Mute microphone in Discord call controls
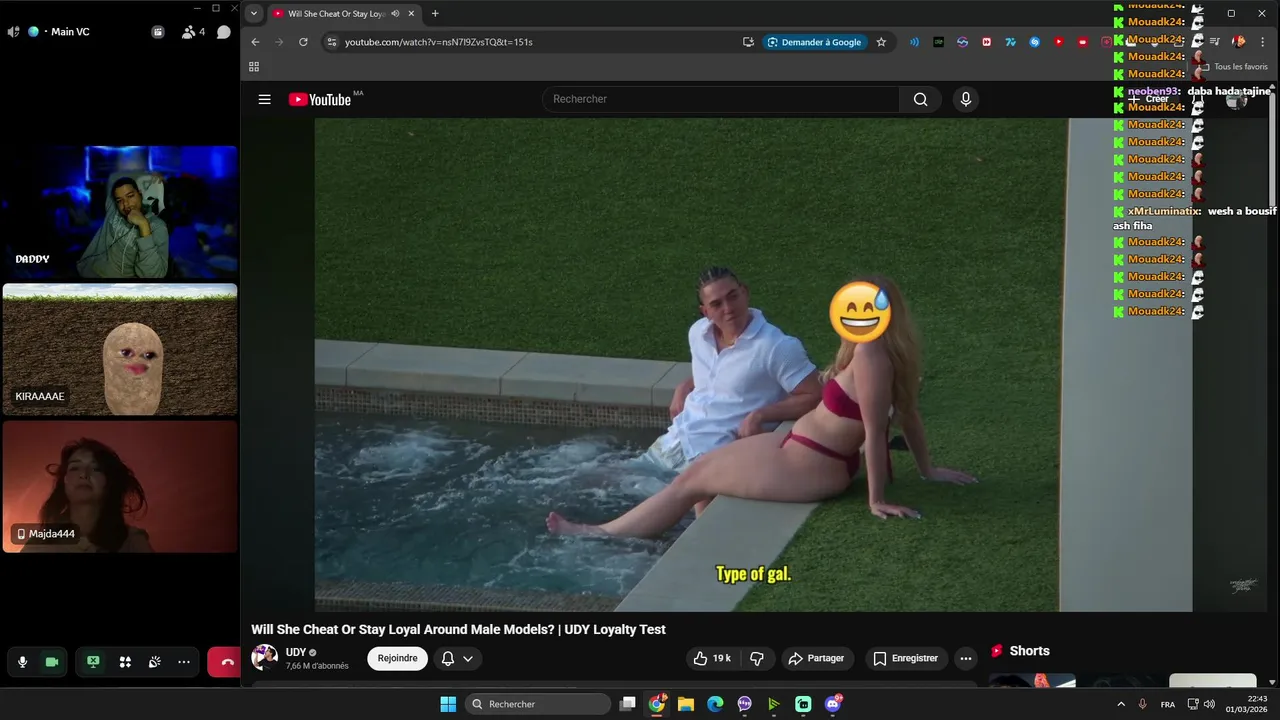Viewport: 1280px width, 720px height. coord(22,662)
